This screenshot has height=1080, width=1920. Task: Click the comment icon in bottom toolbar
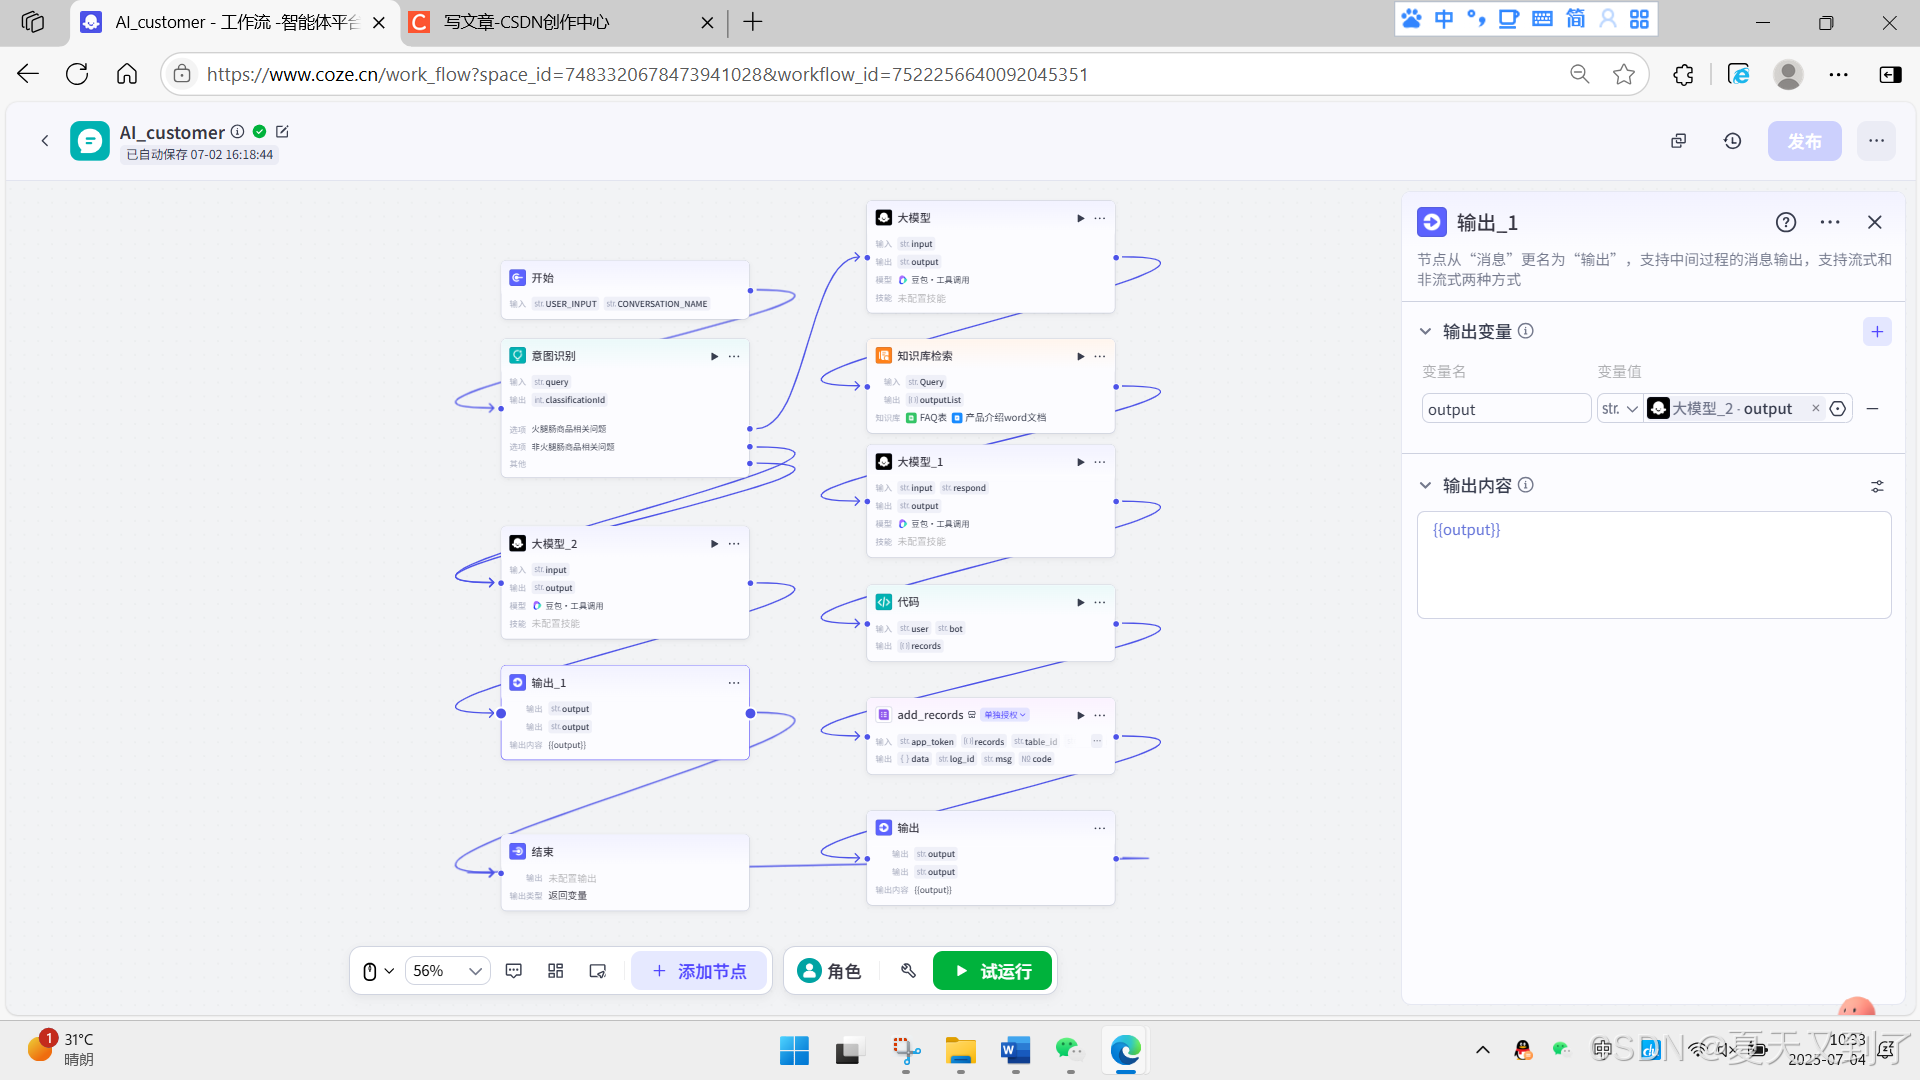pos(514,971)
